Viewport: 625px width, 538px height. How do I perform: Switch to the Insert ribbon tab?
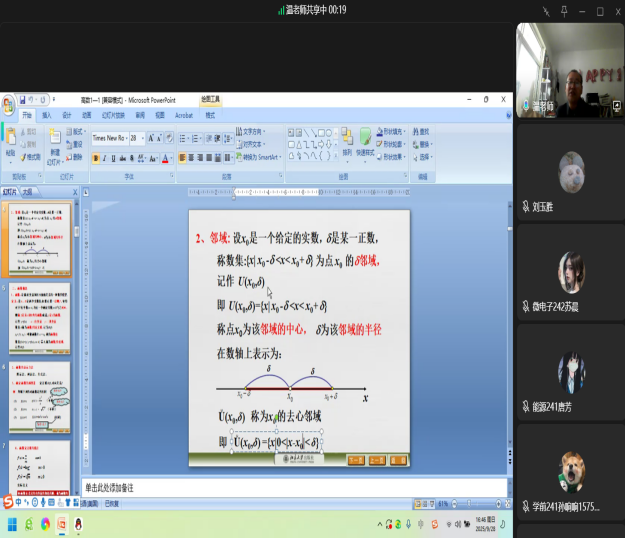coord(47,115)
